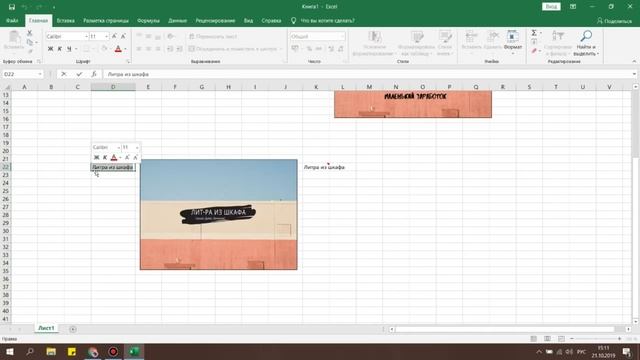
Task: Open mini toolbar font size dropdown
Action: point(137,147)
